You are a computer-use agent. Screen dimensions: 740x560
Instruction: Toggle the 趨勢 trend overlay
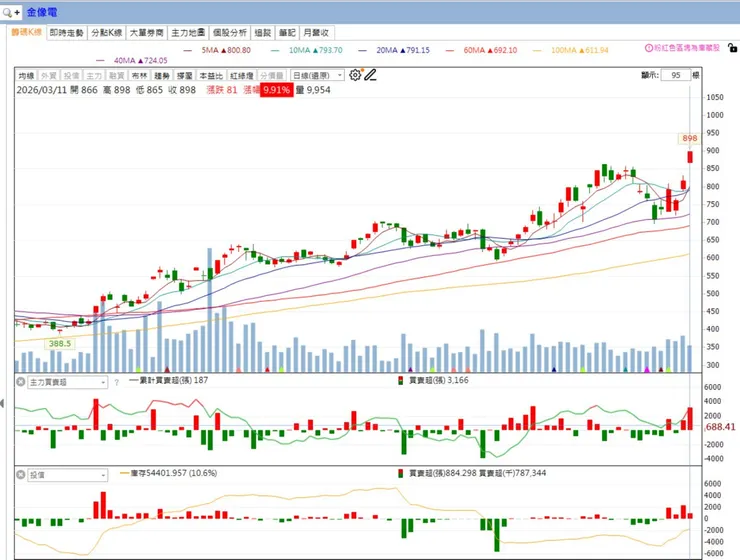162,75
